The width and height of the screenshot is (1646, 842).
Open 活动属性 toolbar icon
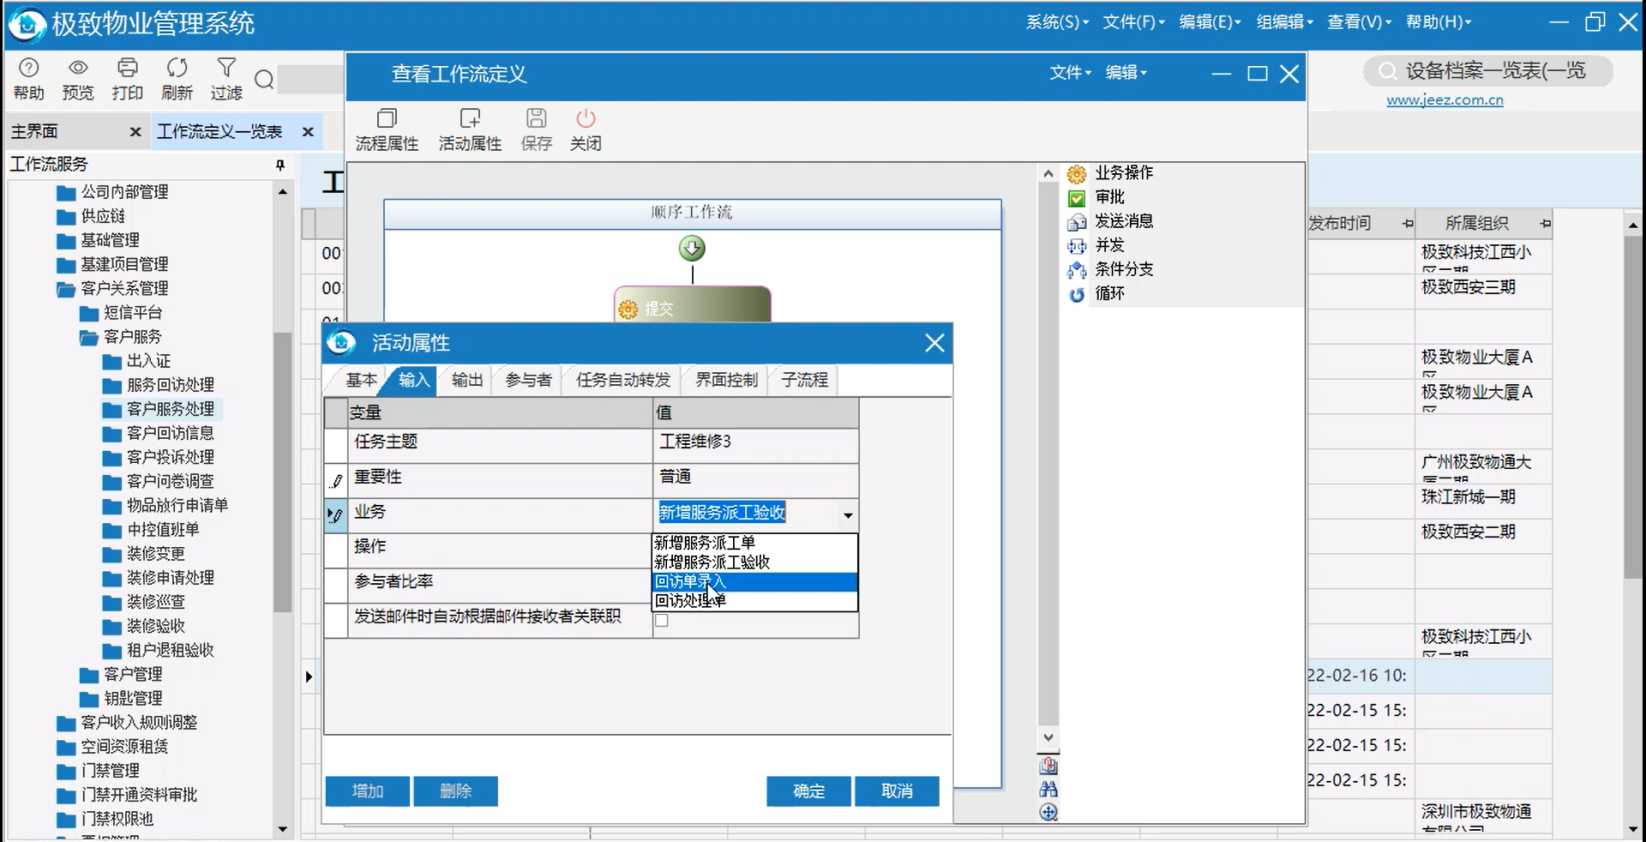pyautogui.click(x=470, y=130)
